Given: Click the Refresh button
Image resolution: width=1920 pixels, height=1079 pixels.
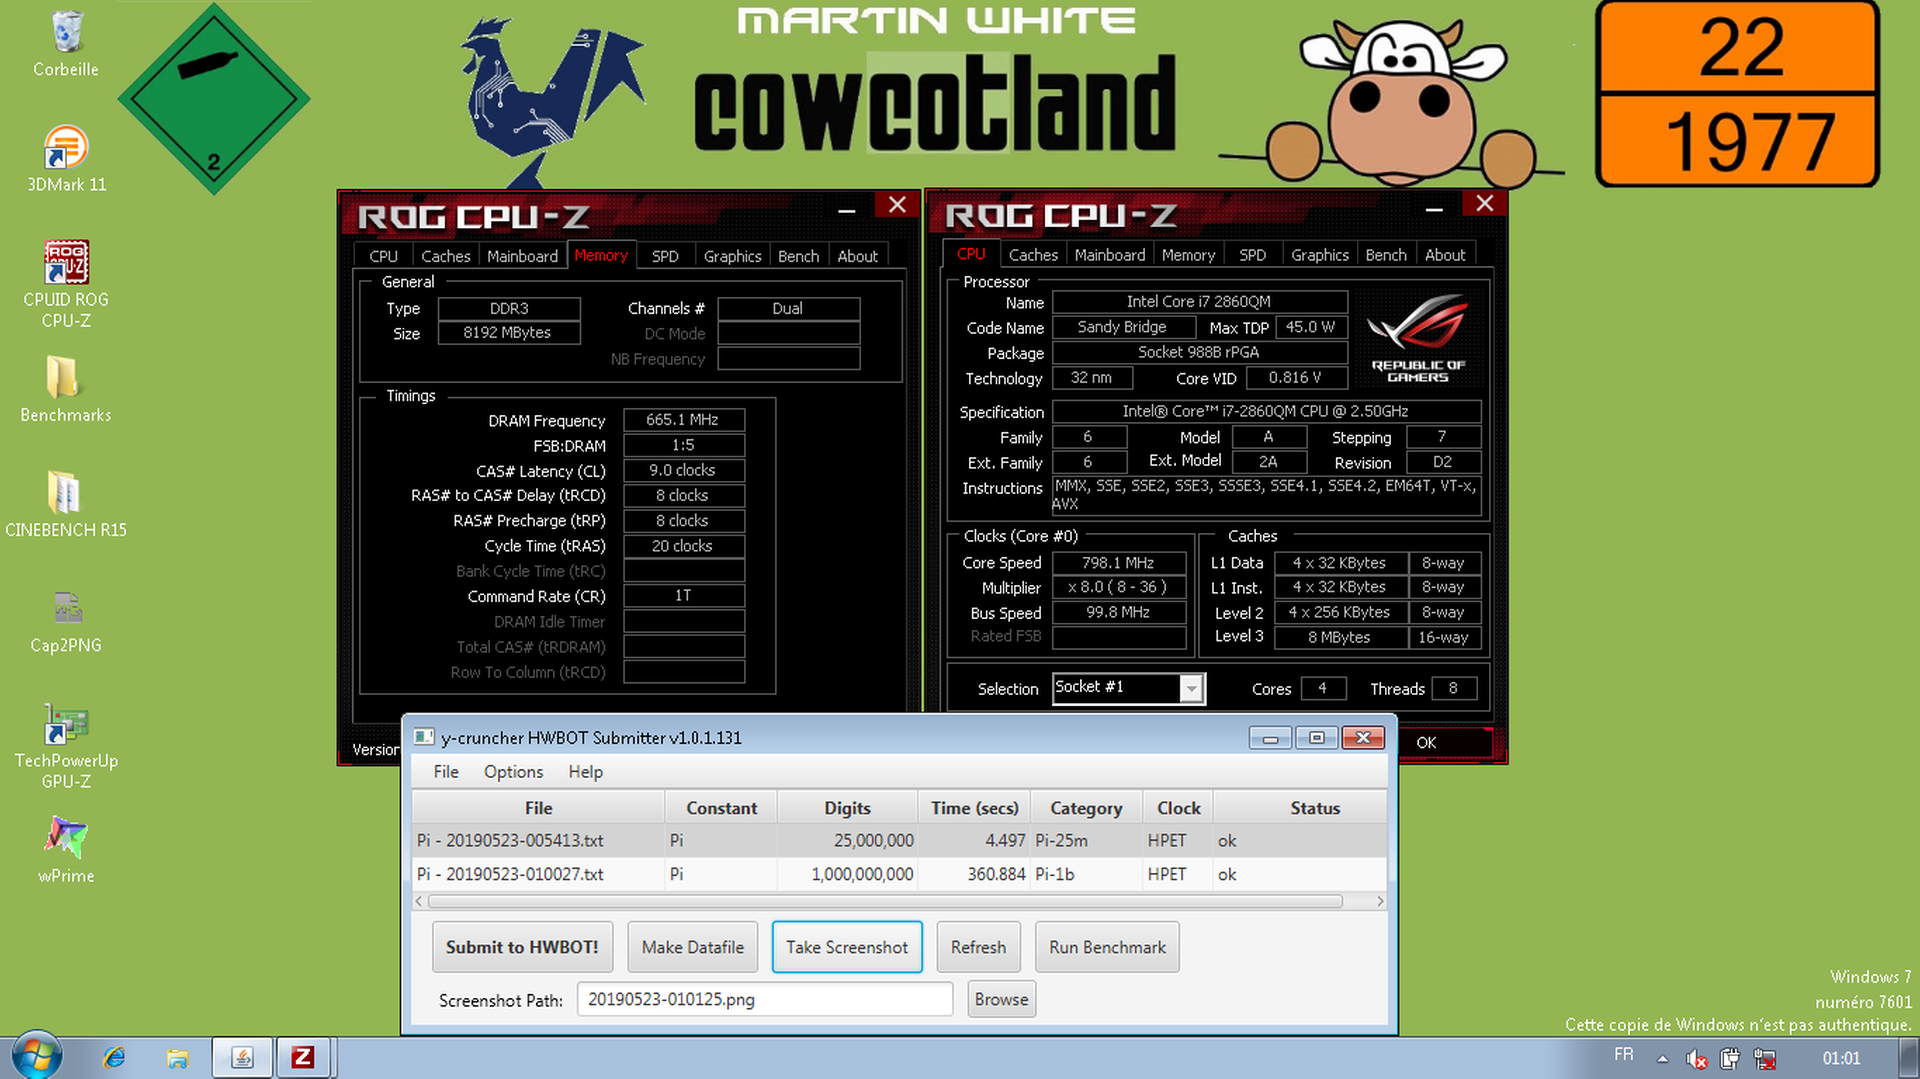Looking at the screenshot, I should click(x=978, y=947).
